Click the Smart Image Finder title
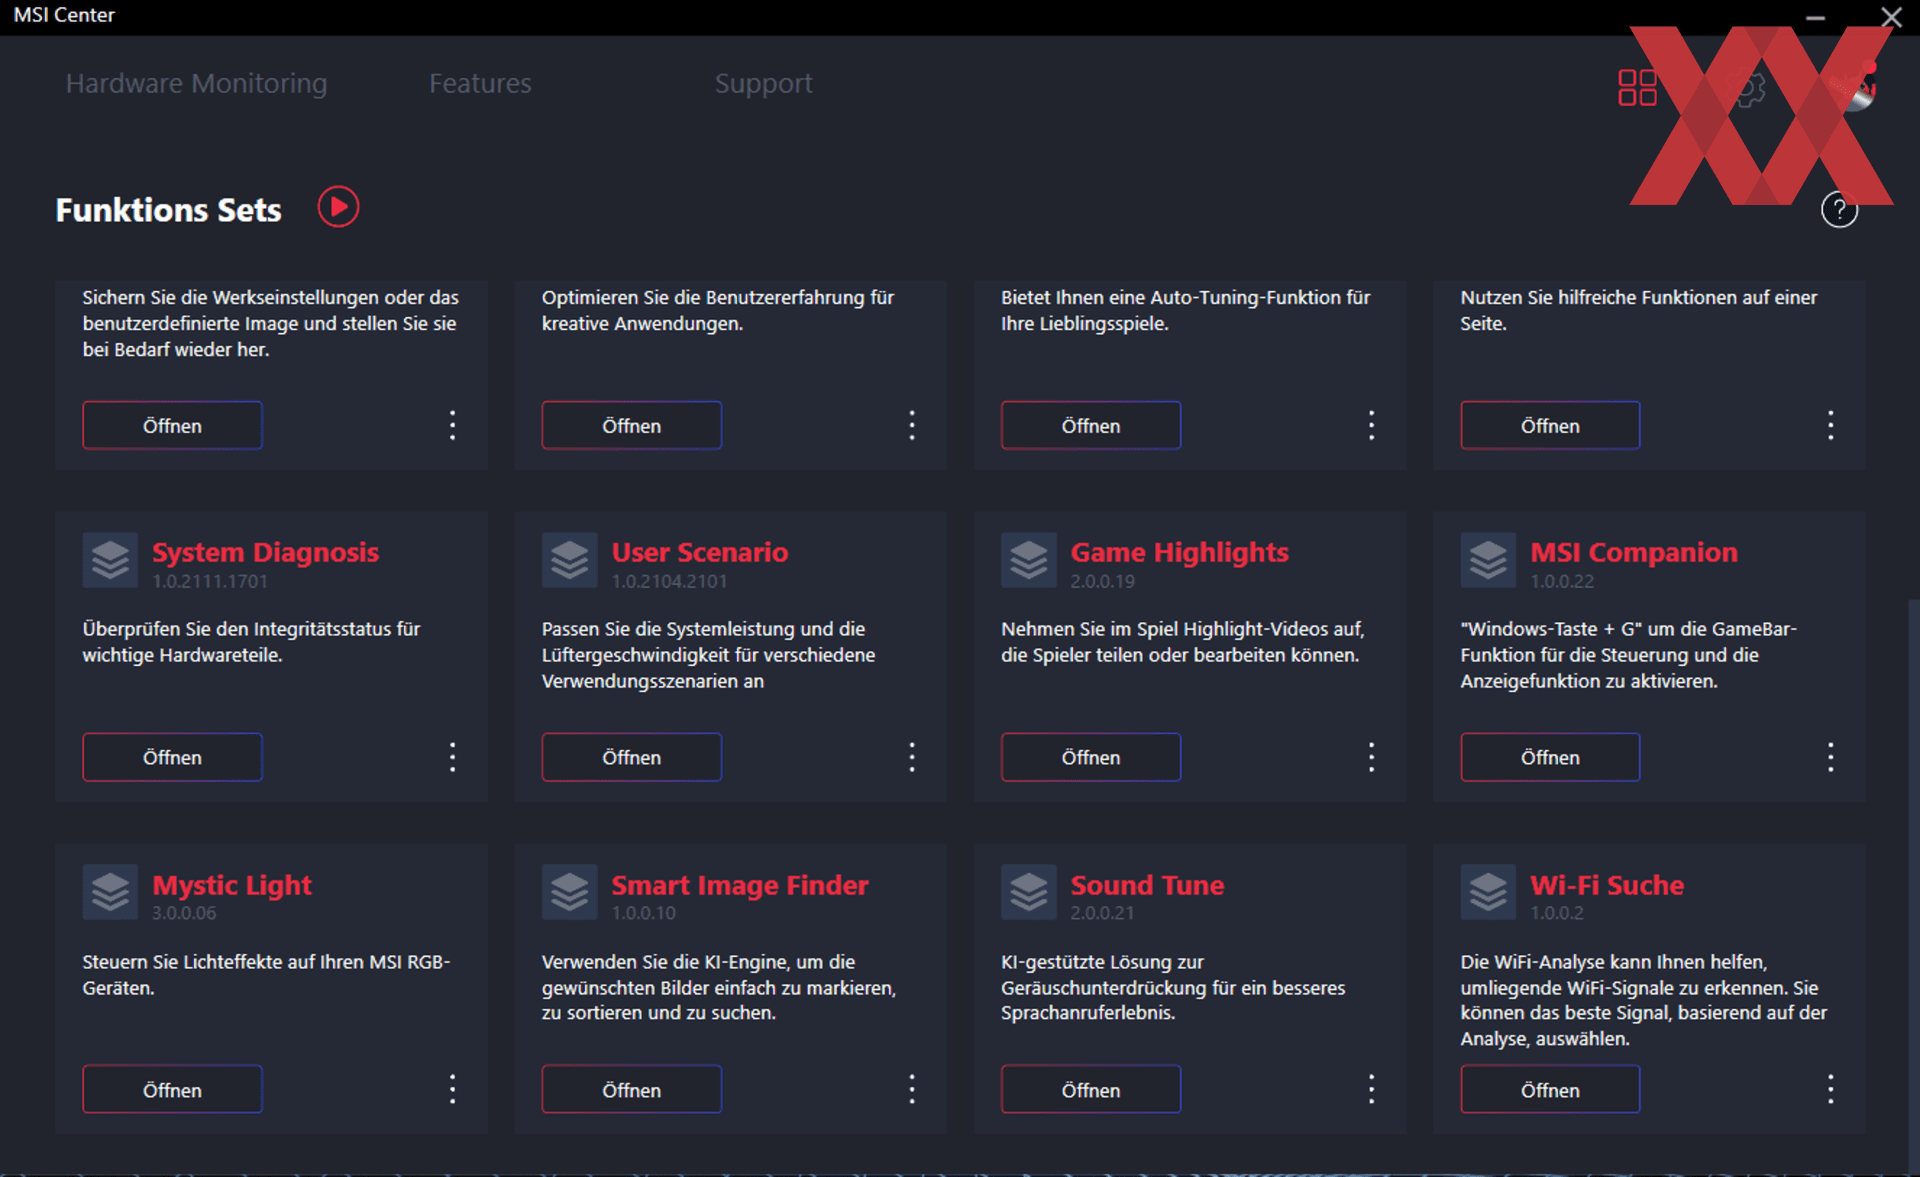The width and height of the screenshot is (1920, 1177). click(739, 885)
